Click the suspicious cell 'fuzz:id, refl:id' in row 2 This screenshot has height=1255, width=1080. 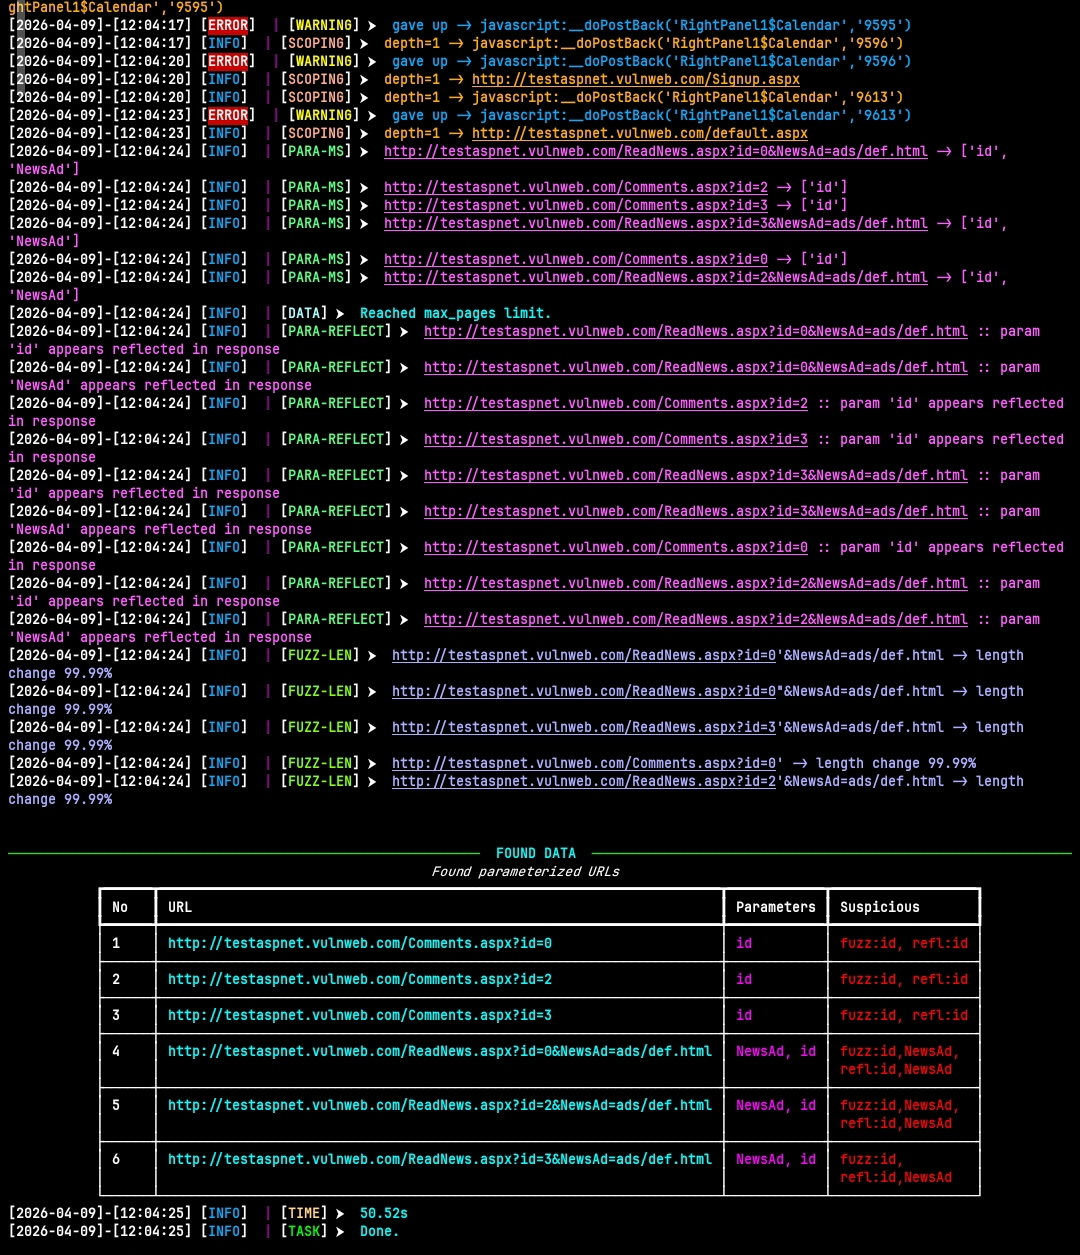pyautogui.click(x=904, y=979)
